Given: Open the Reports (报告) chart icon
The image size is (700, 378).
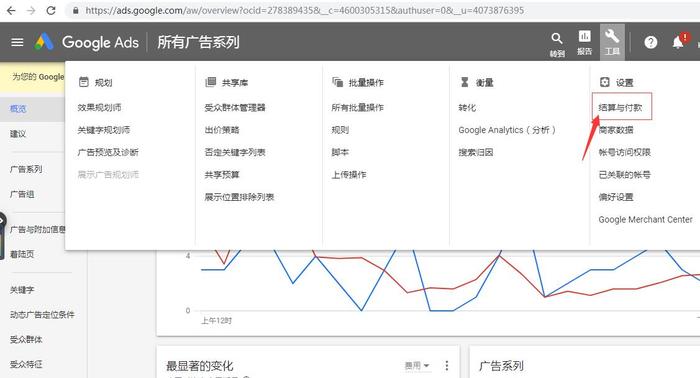Looking at the screenshot, I should tap(584, 36).
